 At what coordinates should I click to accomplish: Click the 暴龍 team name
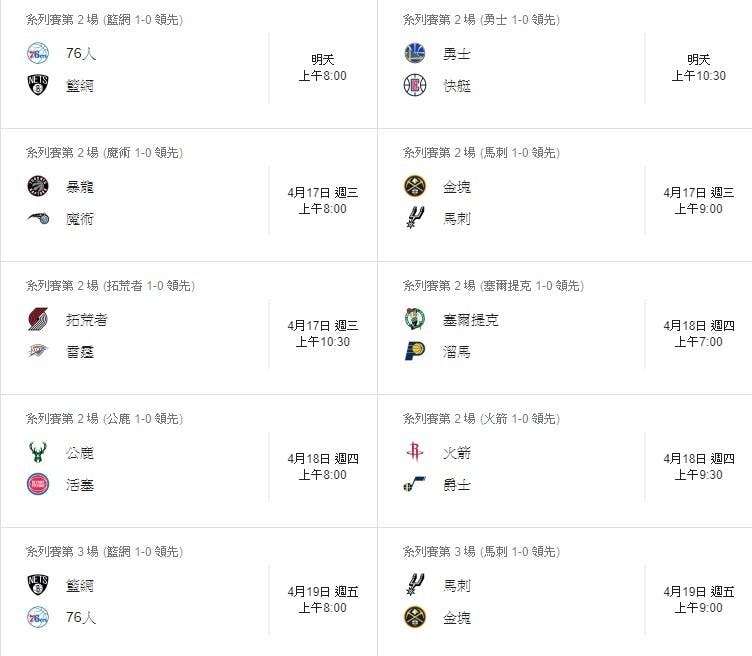pyautogui.click(x=80, y=186)
